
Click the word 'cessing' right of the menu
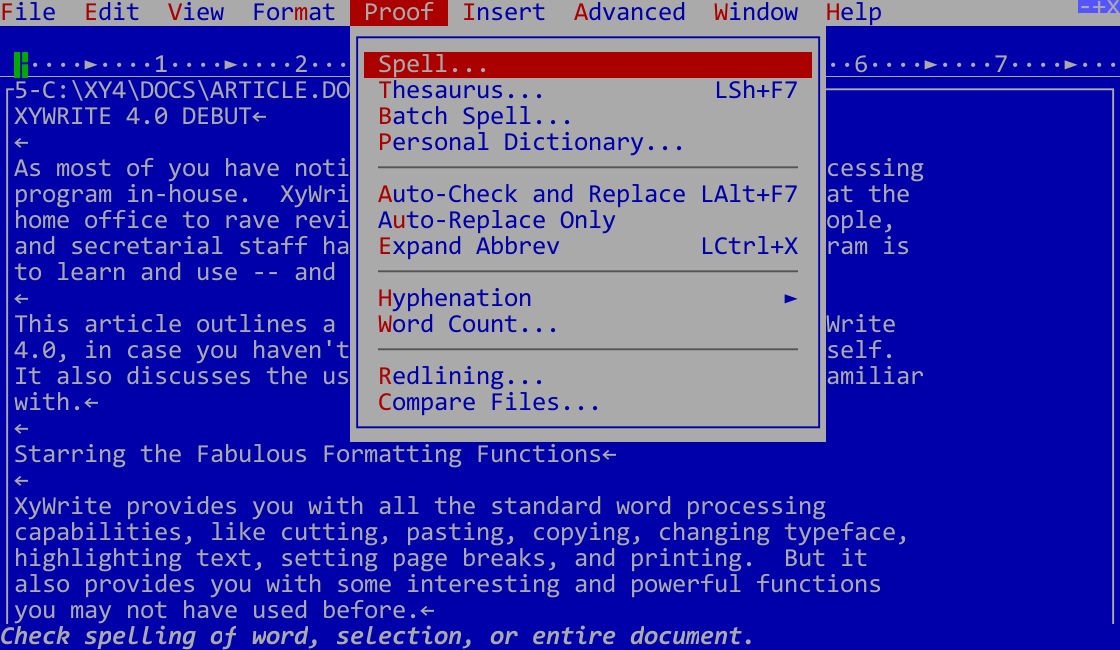click(x=875, y=169)
